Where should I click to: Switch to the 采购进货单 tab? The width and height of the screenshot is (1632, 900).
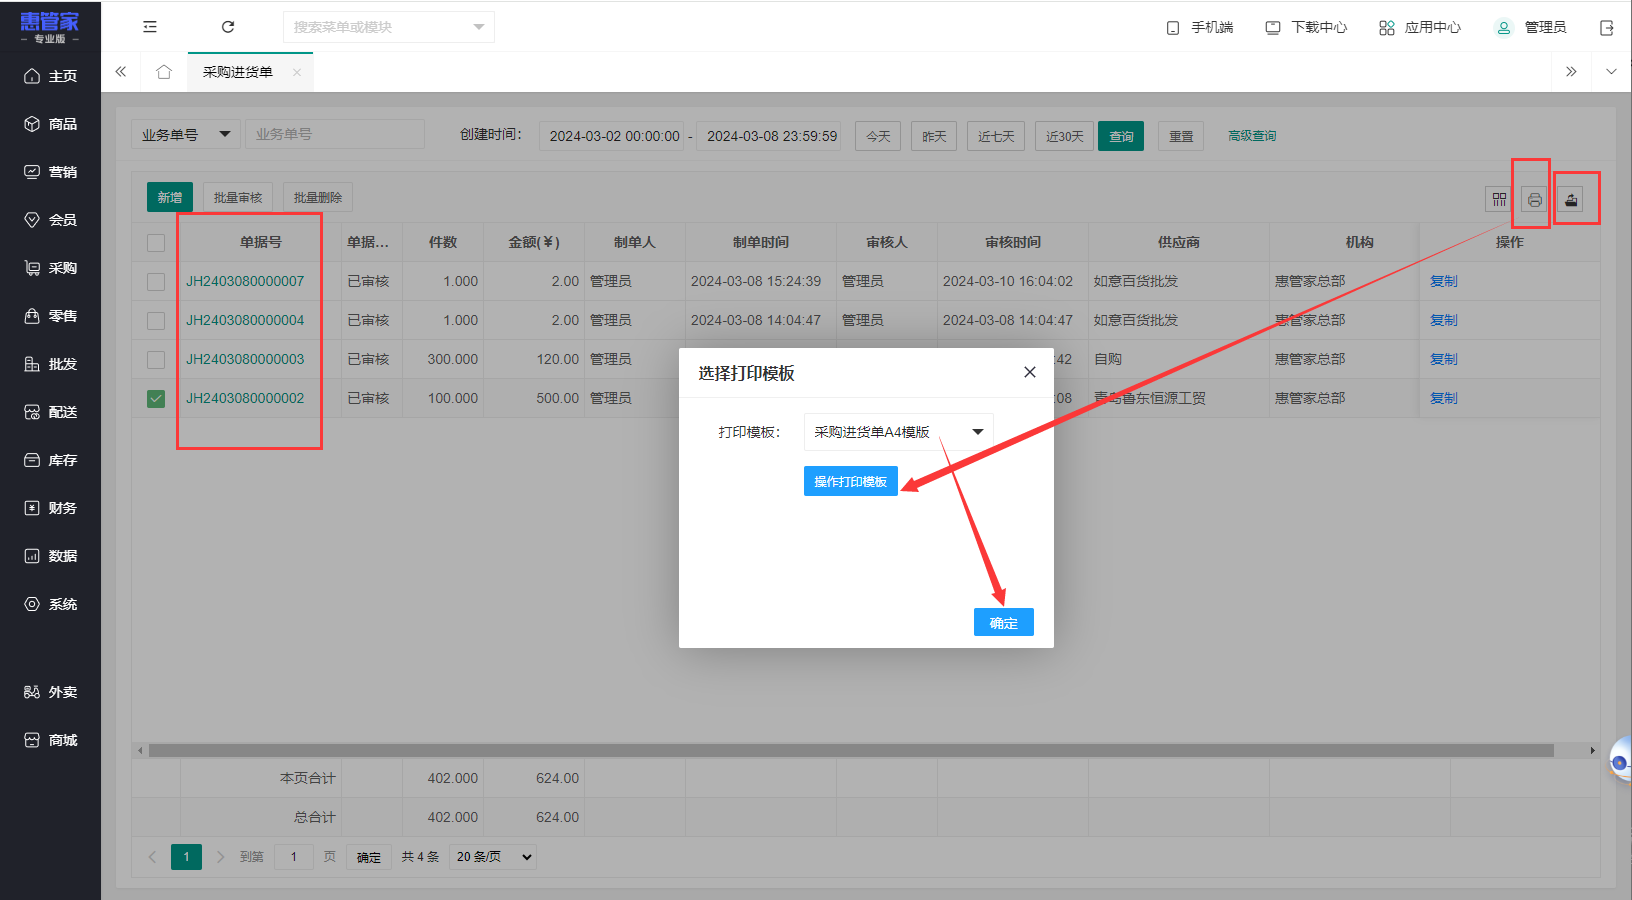coord(238,72)
